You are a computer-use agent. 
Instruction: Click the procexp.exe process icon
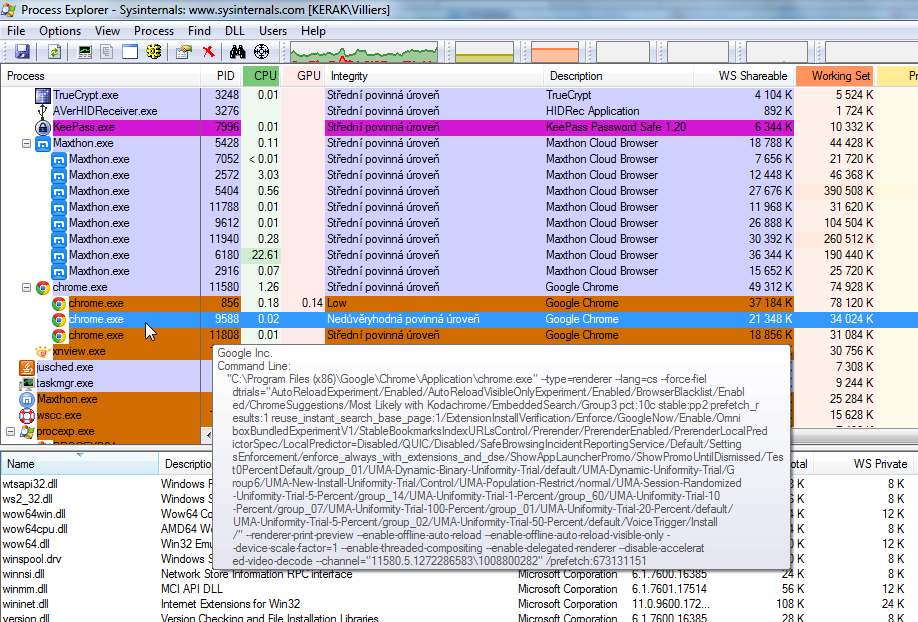(27, 432)
